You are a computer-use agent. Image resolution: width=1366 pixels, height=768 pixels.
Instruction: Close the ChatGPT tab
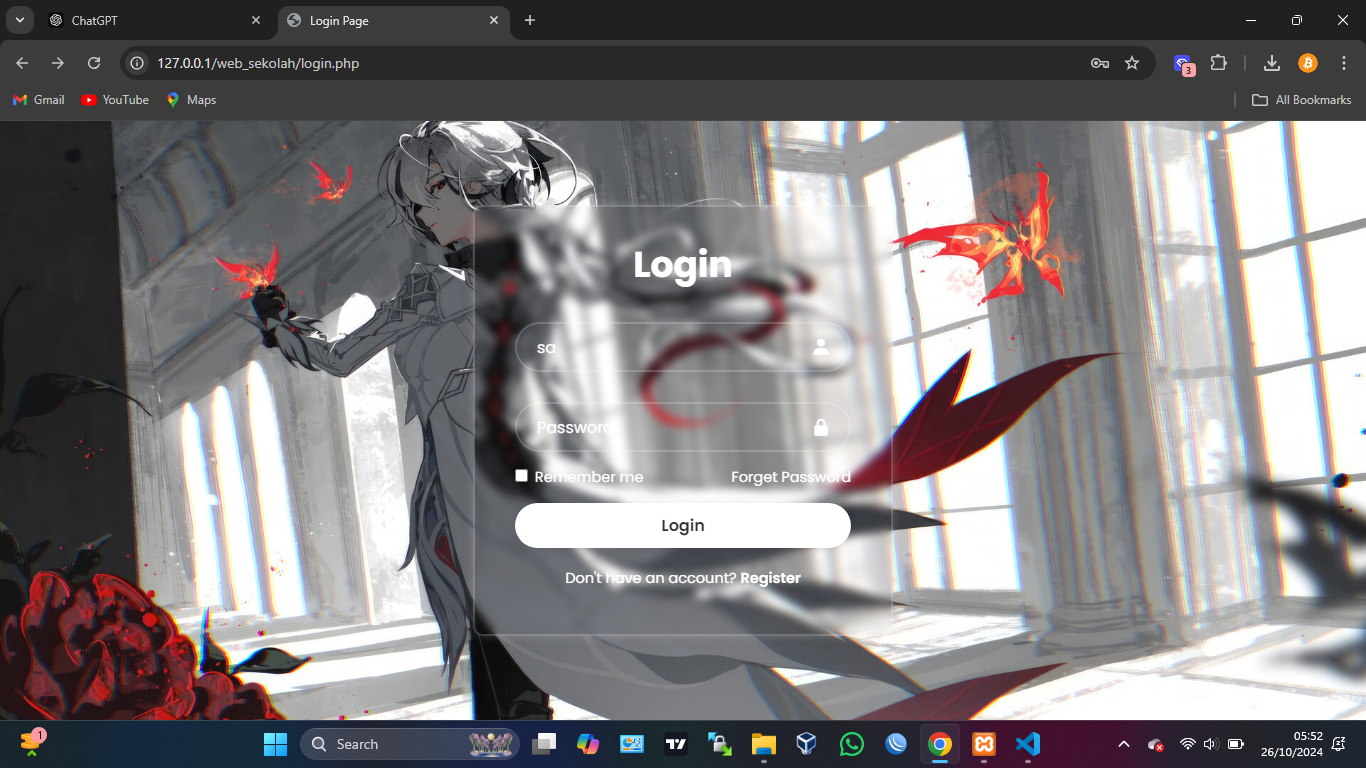(x=256, y=20)
